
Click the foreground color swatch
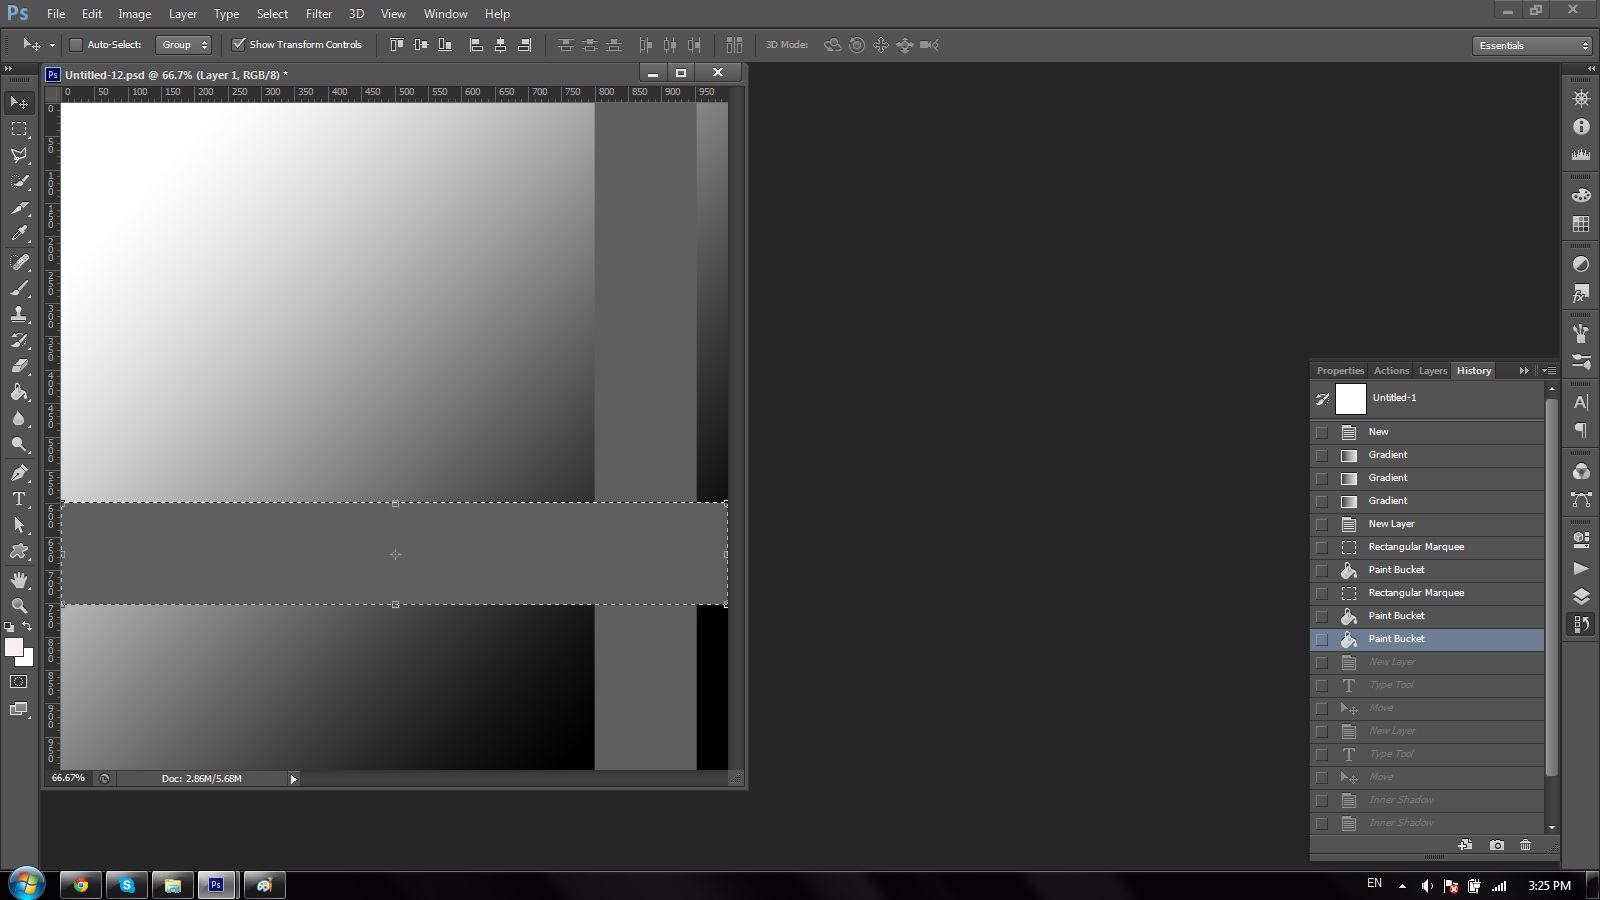[14, 647]
